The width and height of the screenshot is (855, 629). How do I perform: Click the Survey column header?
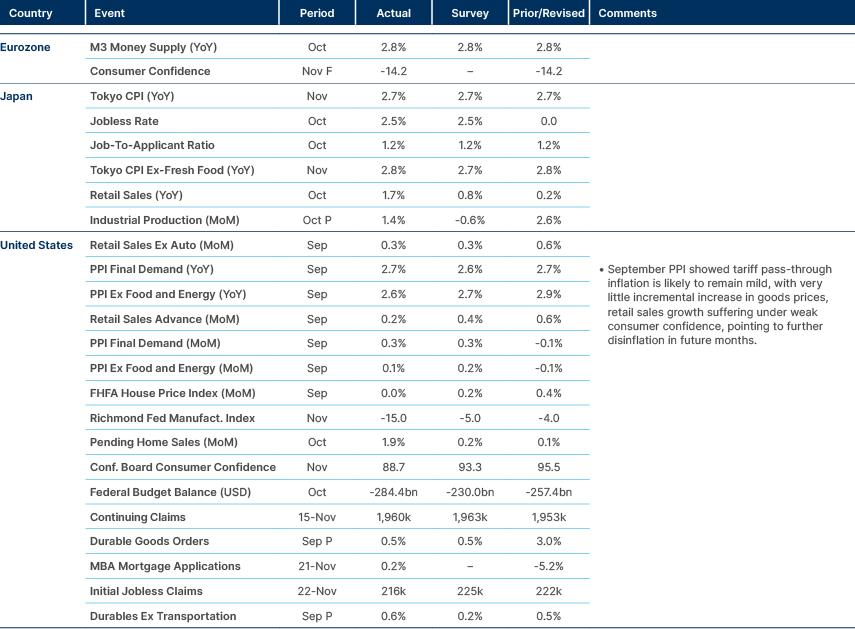coord(469,13)
